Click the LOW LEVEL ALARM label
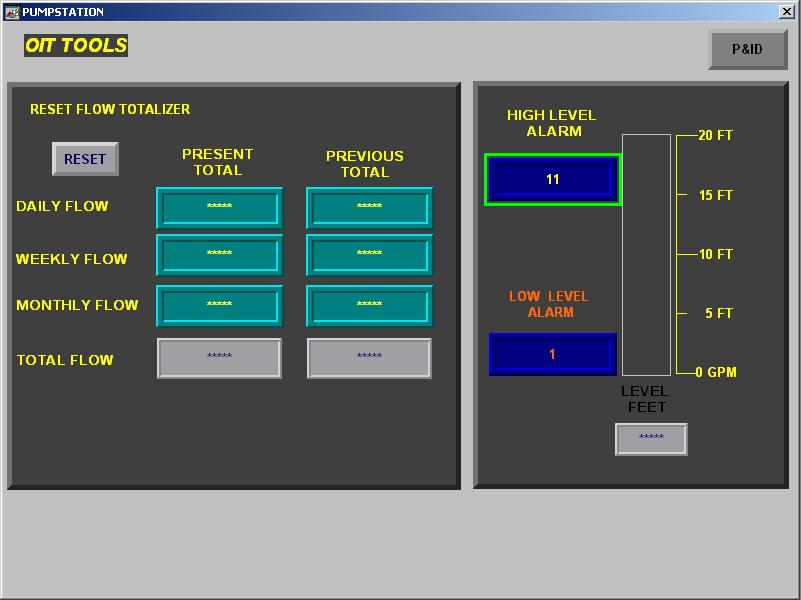Viewport: 801px width, 600px height. 549,304
